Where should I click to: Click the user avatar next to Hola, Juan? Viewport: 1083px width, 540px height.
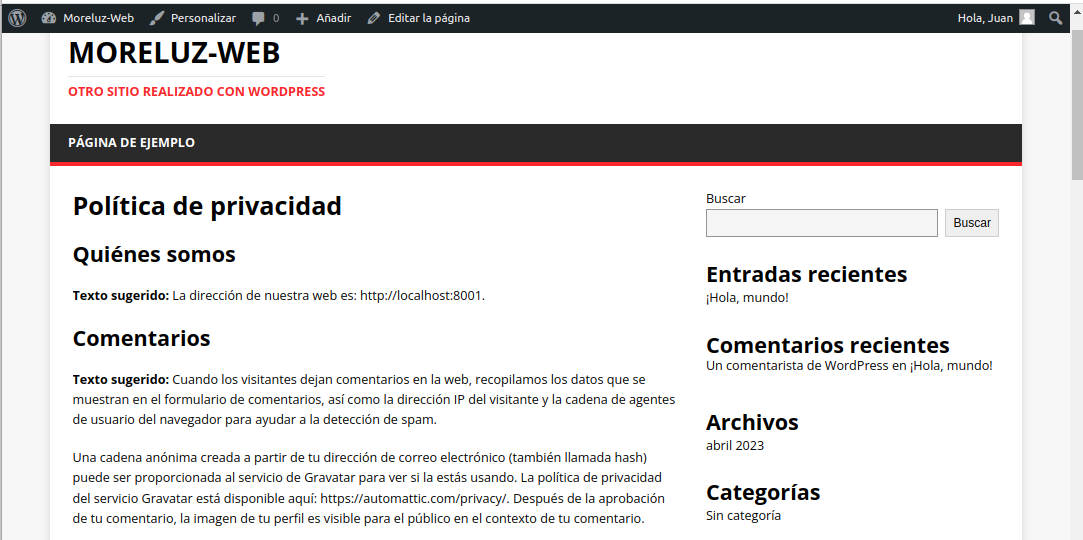point(1027,18)
